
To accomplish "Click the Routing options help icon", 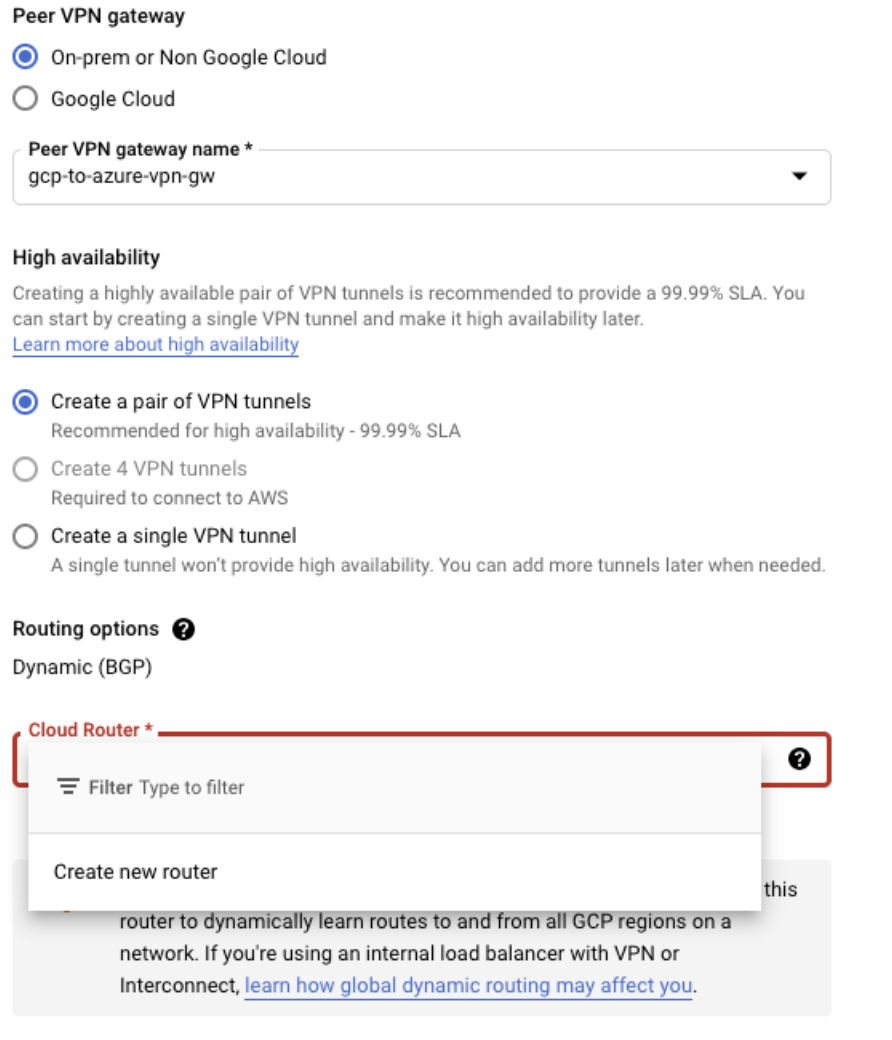I will [183, 629].
